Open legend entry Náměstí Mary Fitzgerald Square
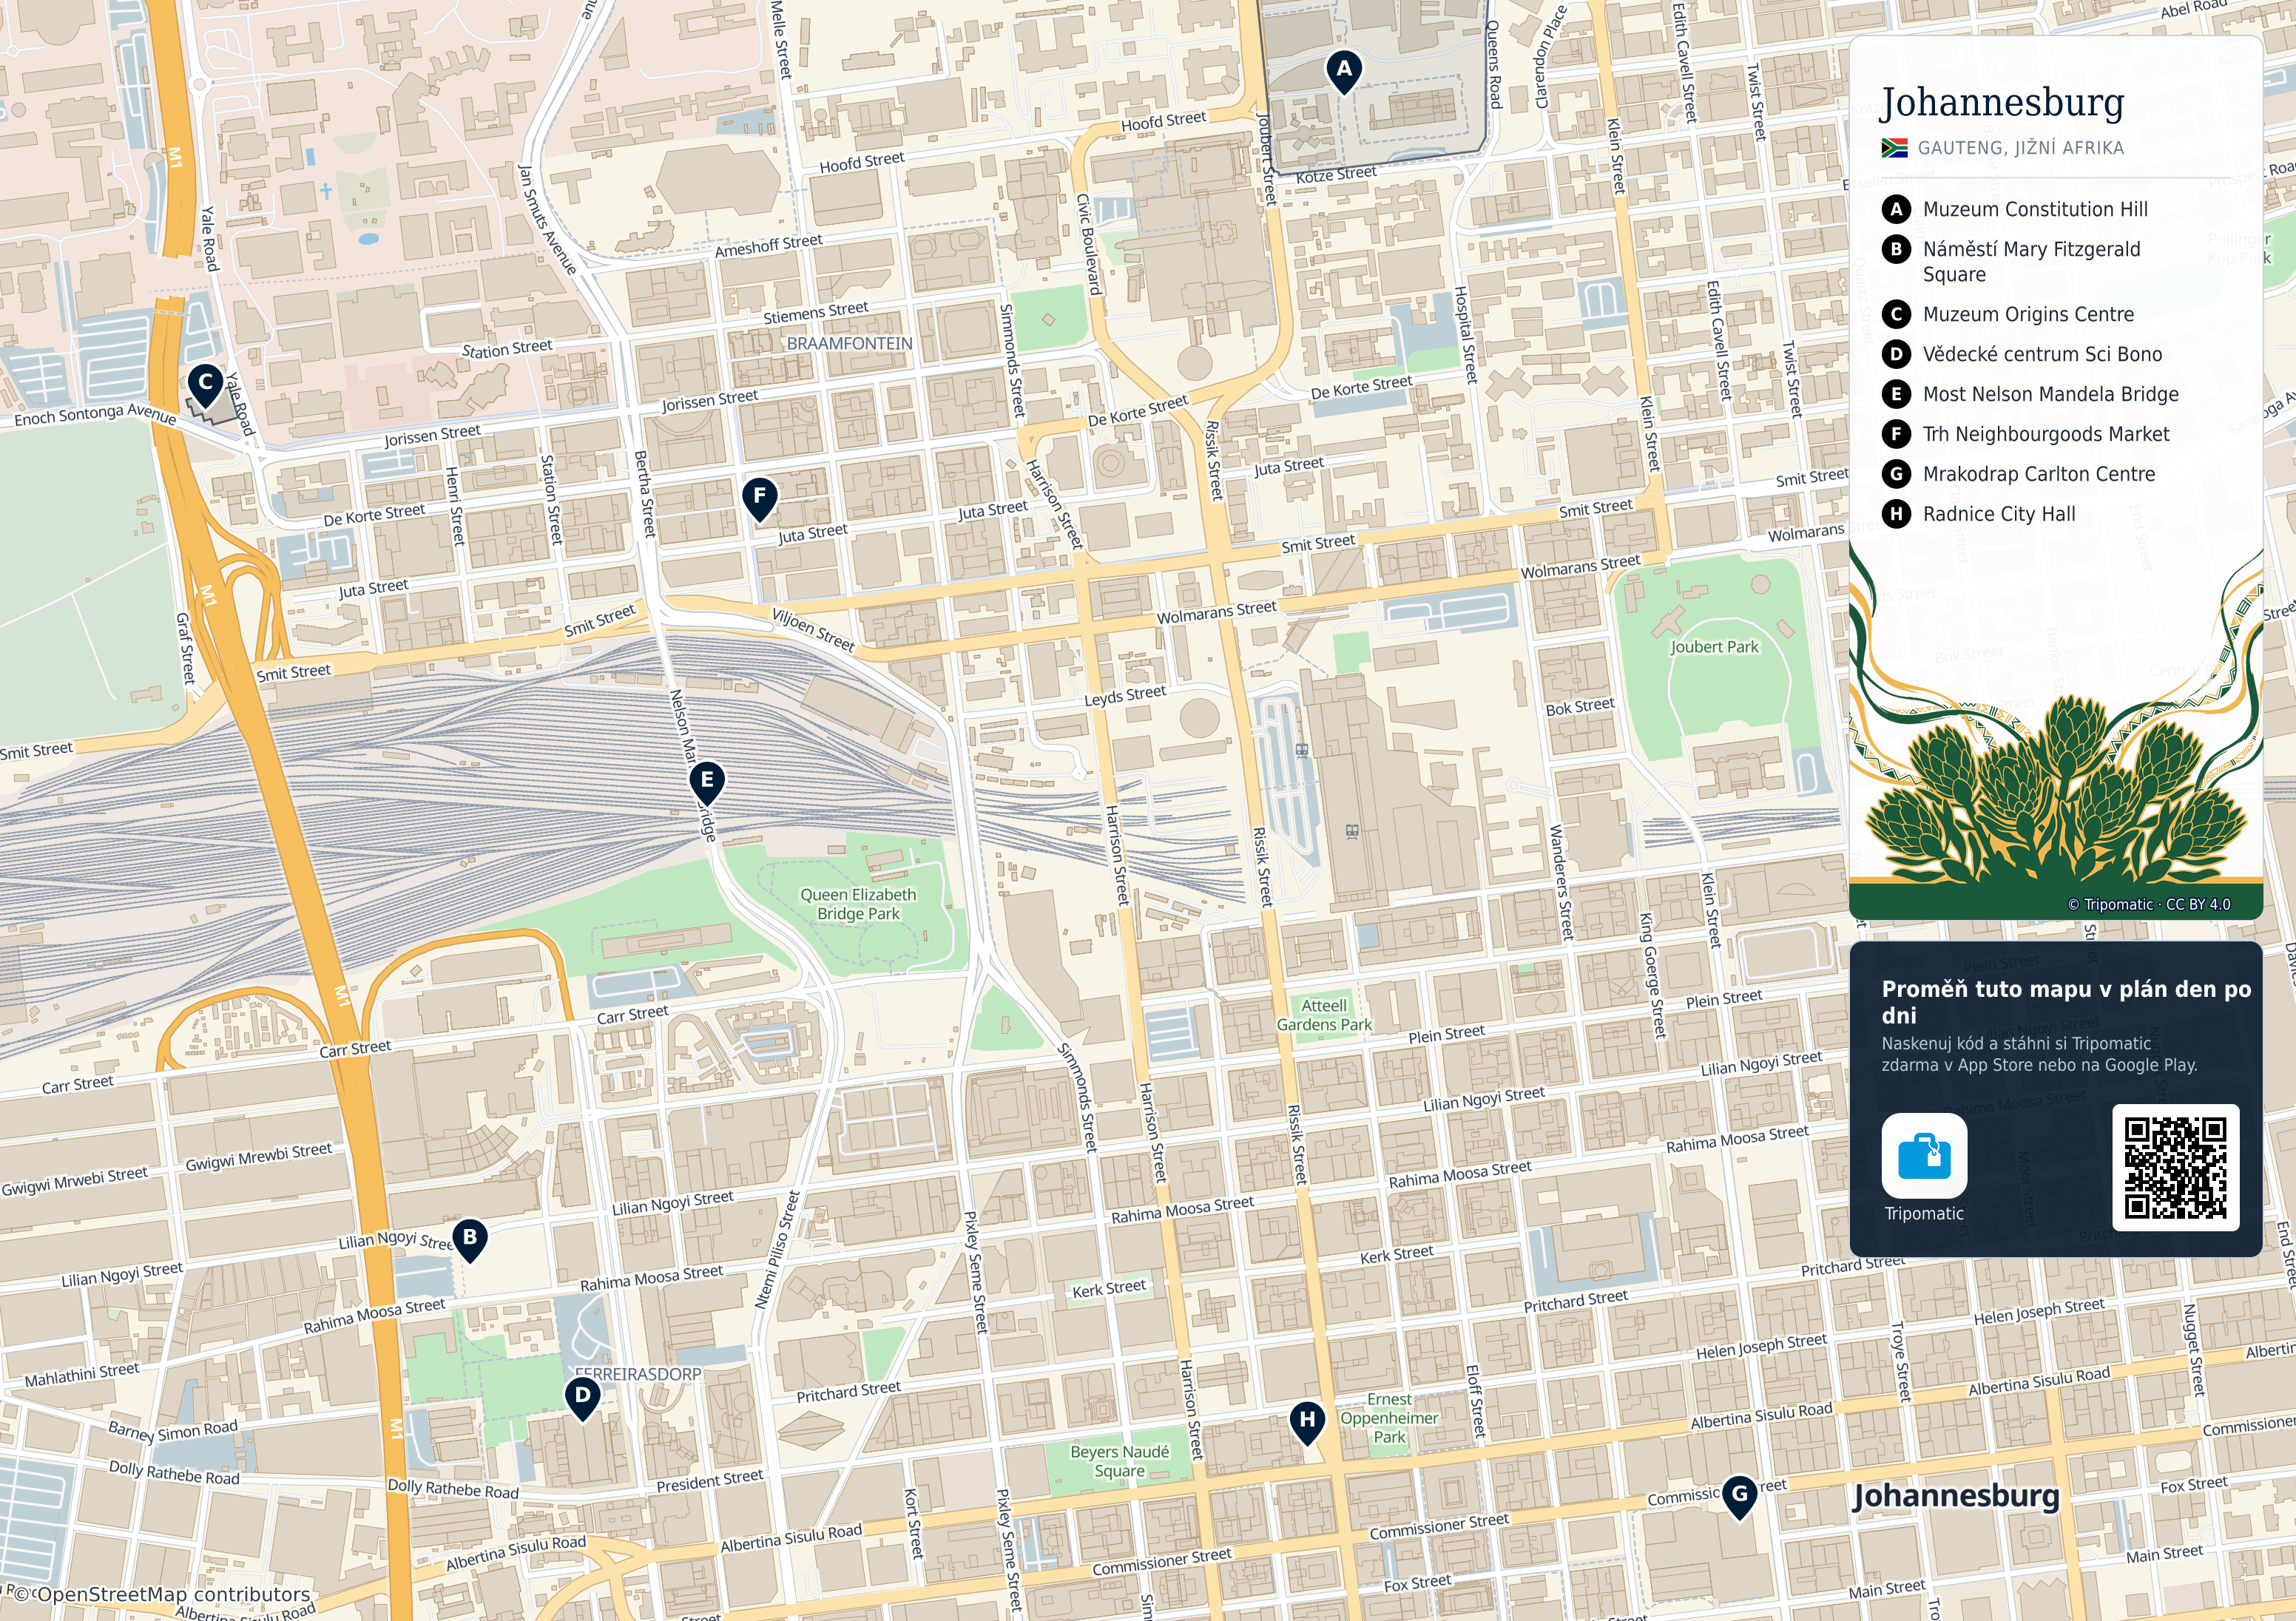Screen dimensions: 2296x1621 [x=2032, y=261]
